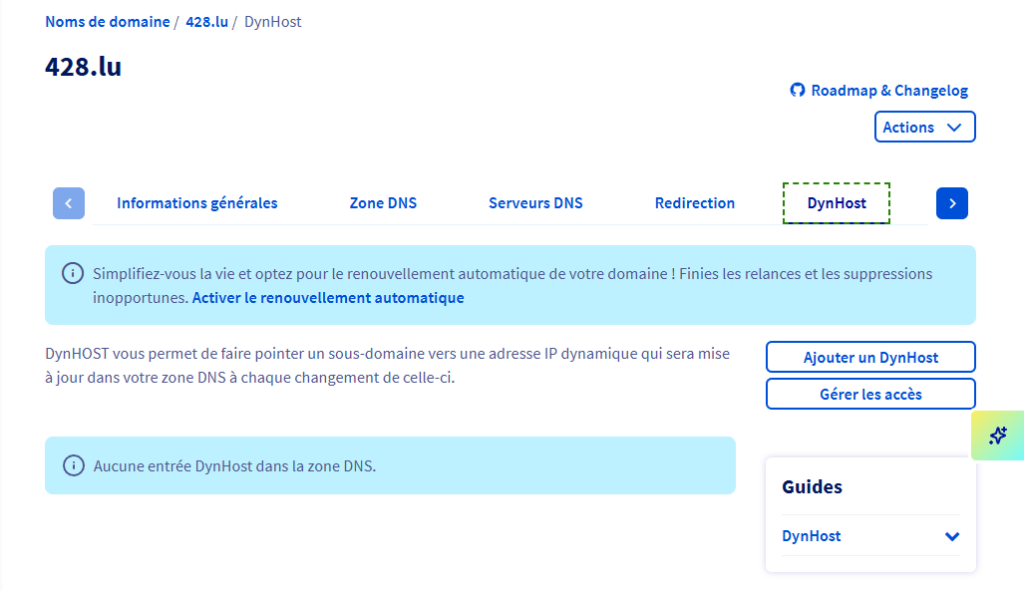Click the GitHub icon next to Roadmap & Changelog
Screen dimensions: 1024x591
click(x=797, y=90)
